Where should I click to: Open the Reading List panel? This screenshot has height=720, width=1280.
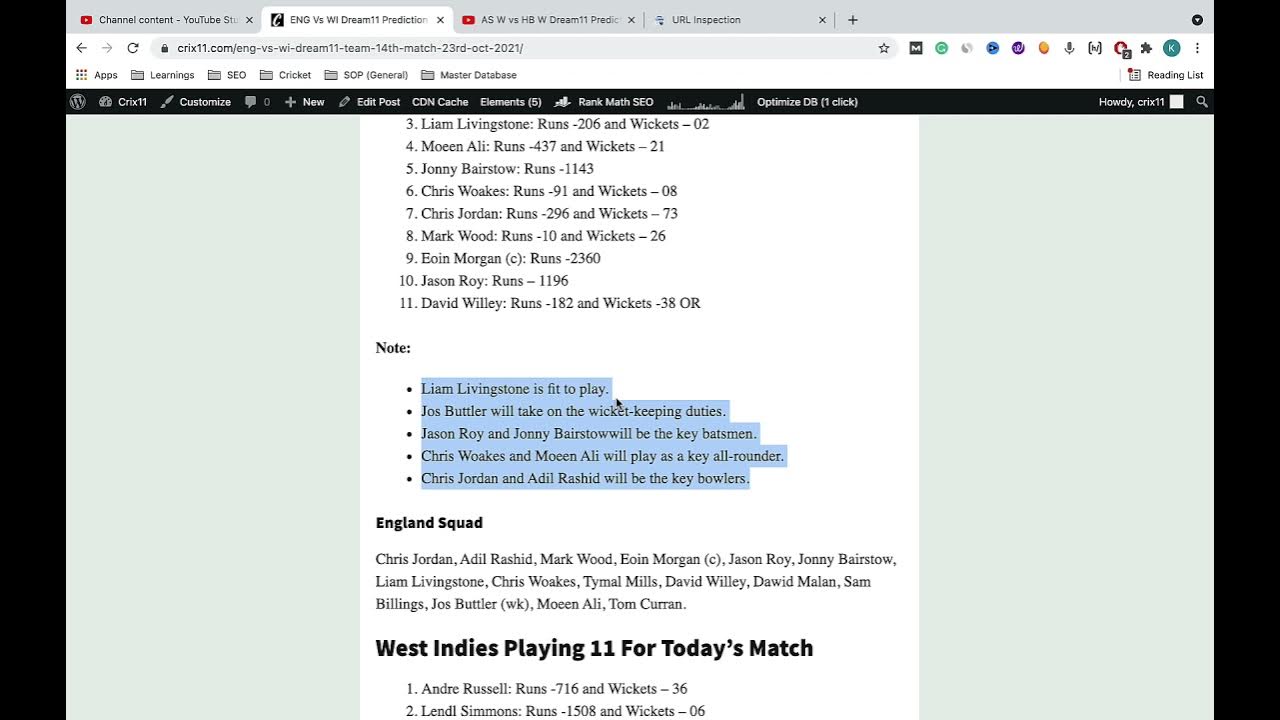tap(1165, 75)
